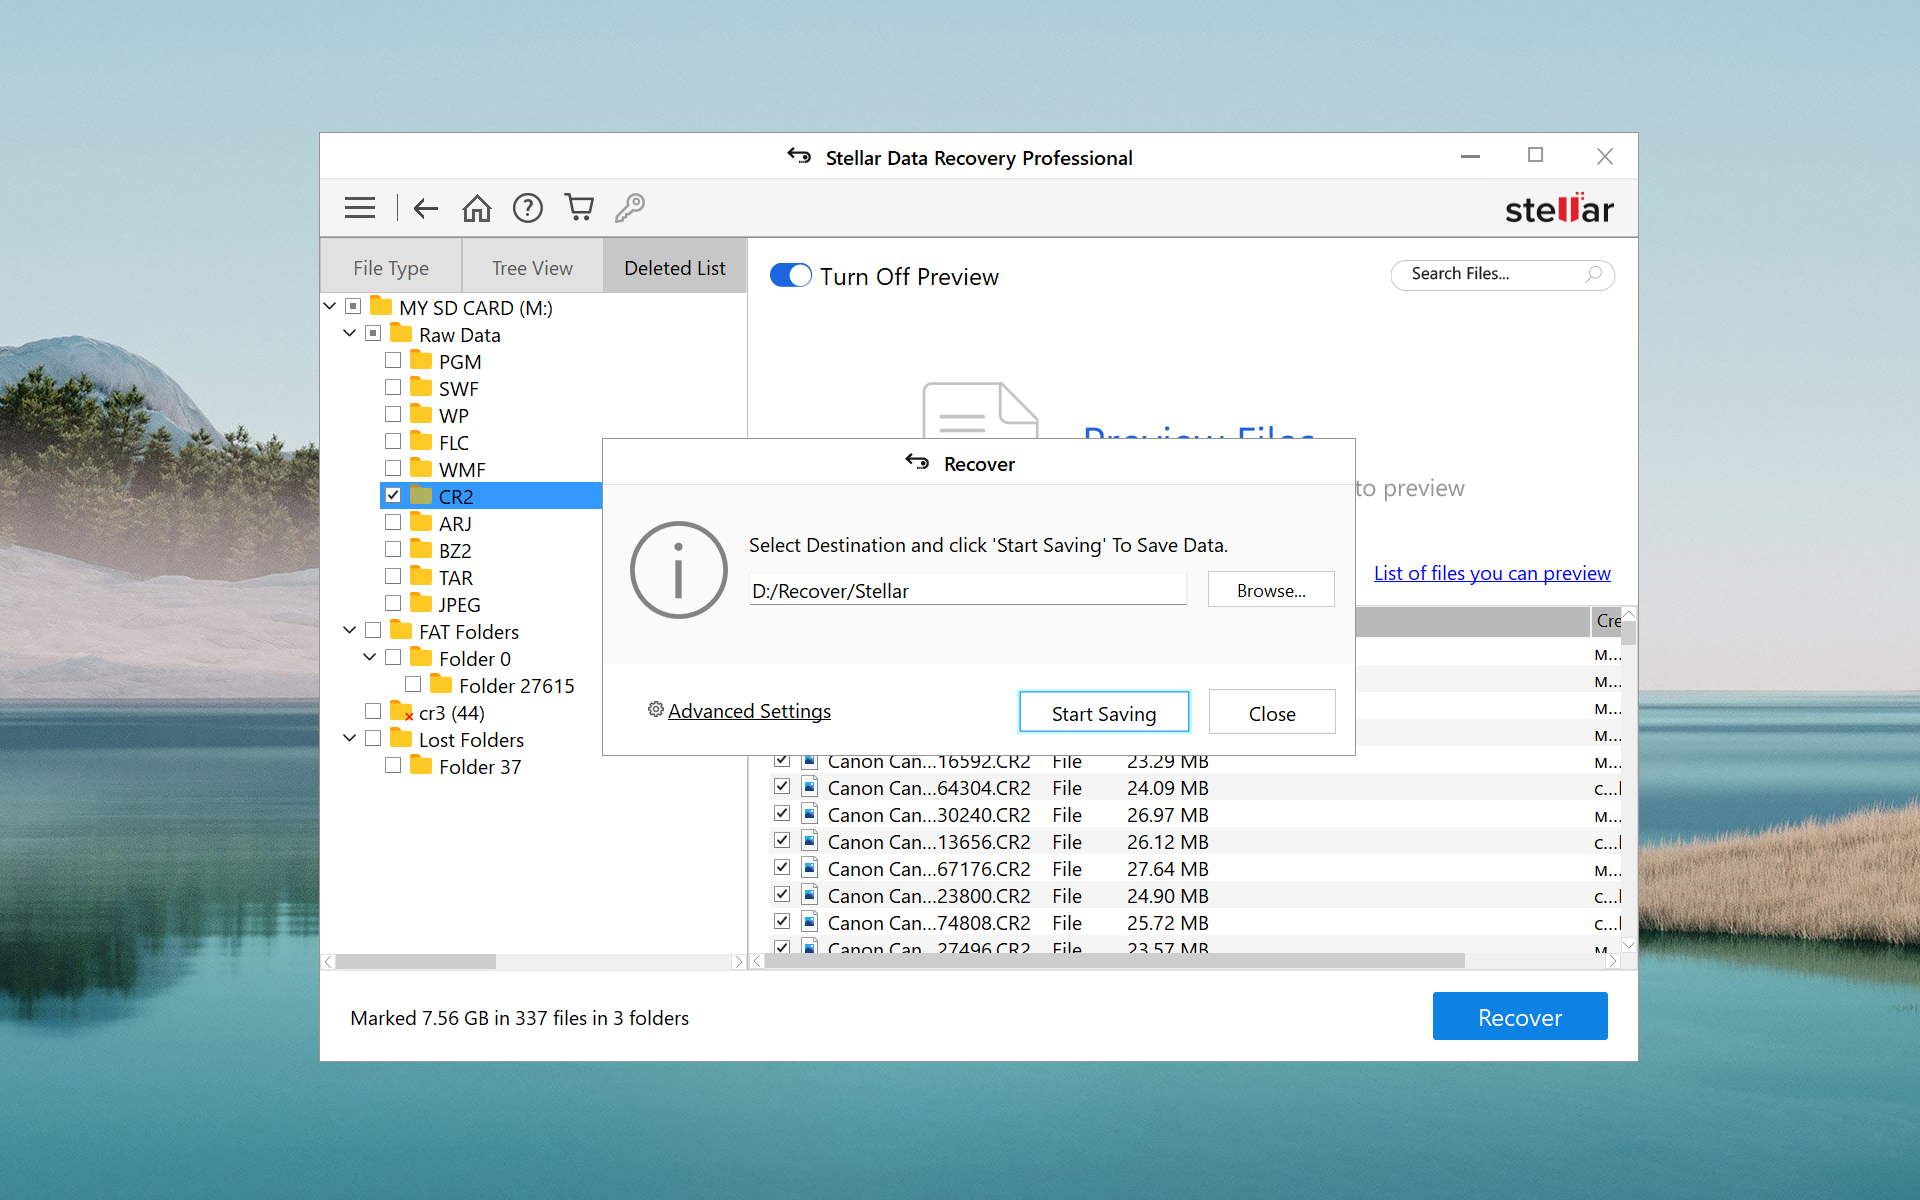The image size is (1920, 1200).
Task: Click file icon of Canon Can...13656.CR2
Action: point(810,841)
